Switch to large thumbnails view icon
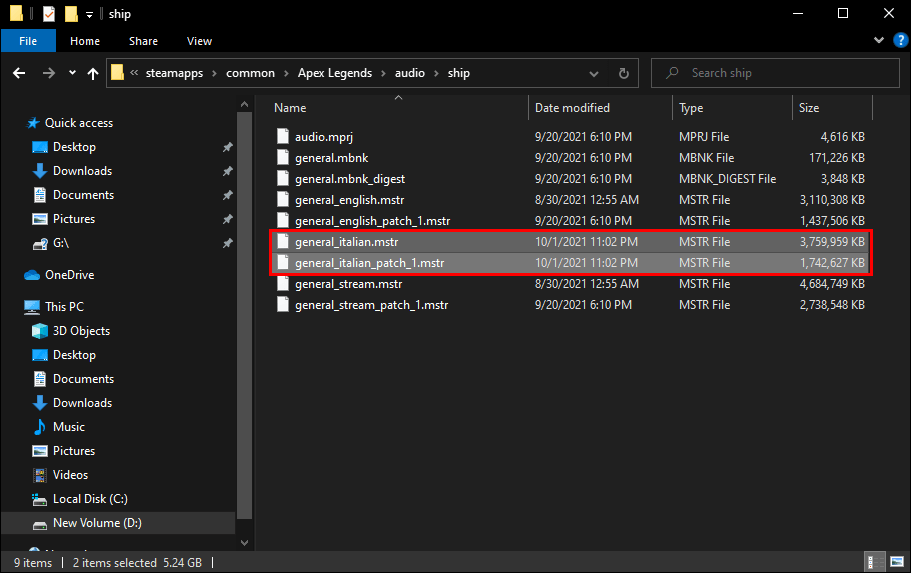 coord(895,562)
